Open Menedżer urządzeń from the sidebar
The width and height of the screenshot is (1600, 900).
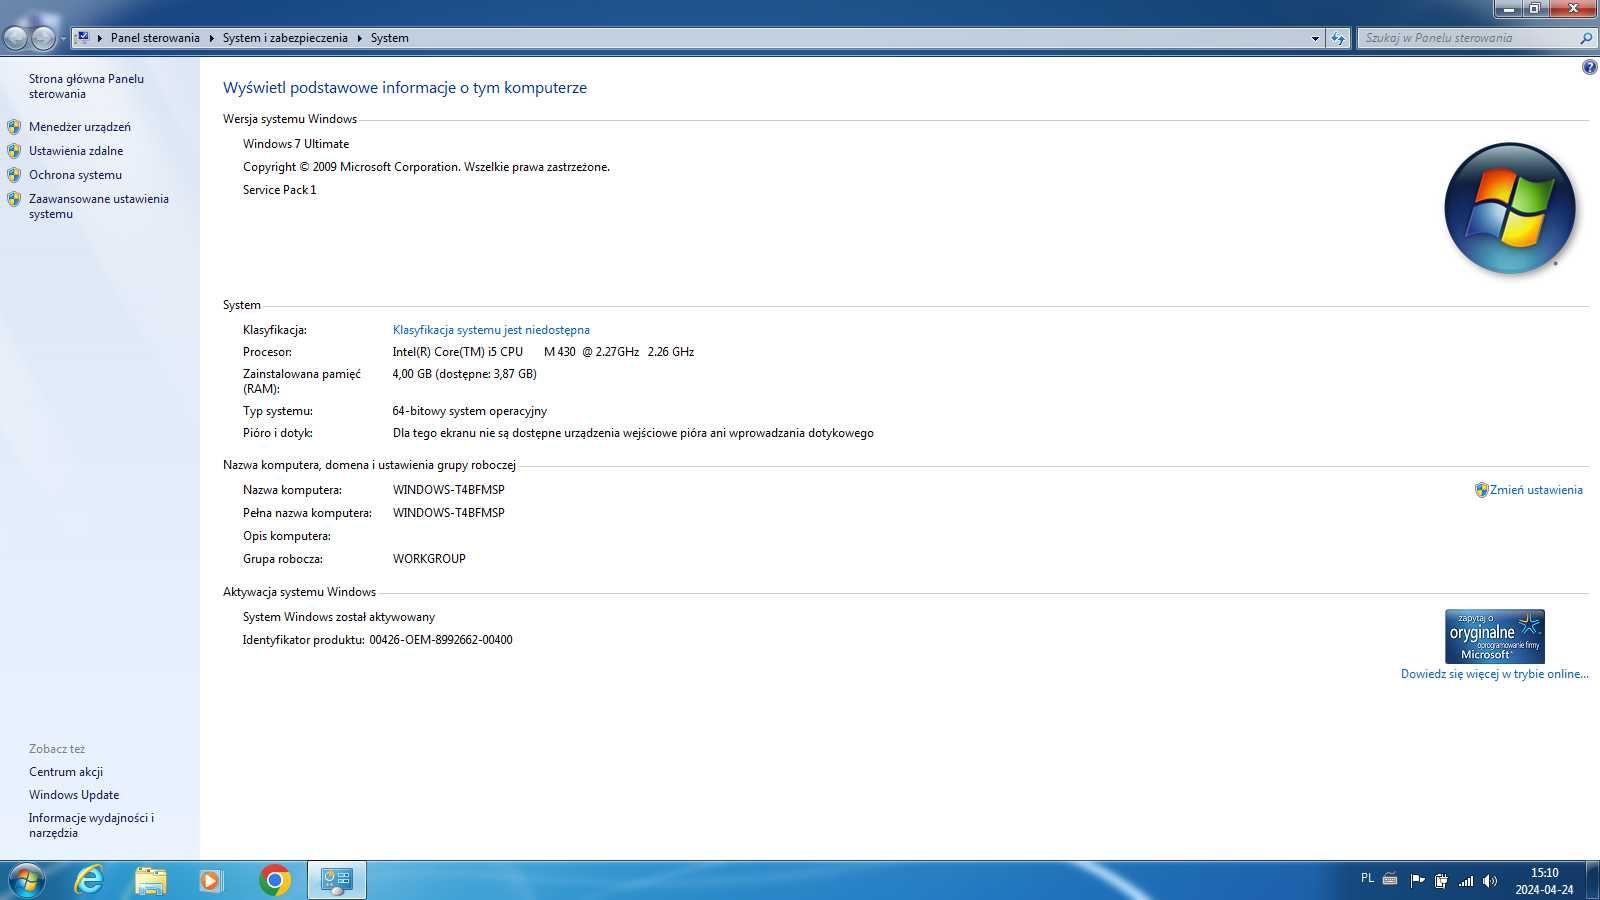click(79, 127)
